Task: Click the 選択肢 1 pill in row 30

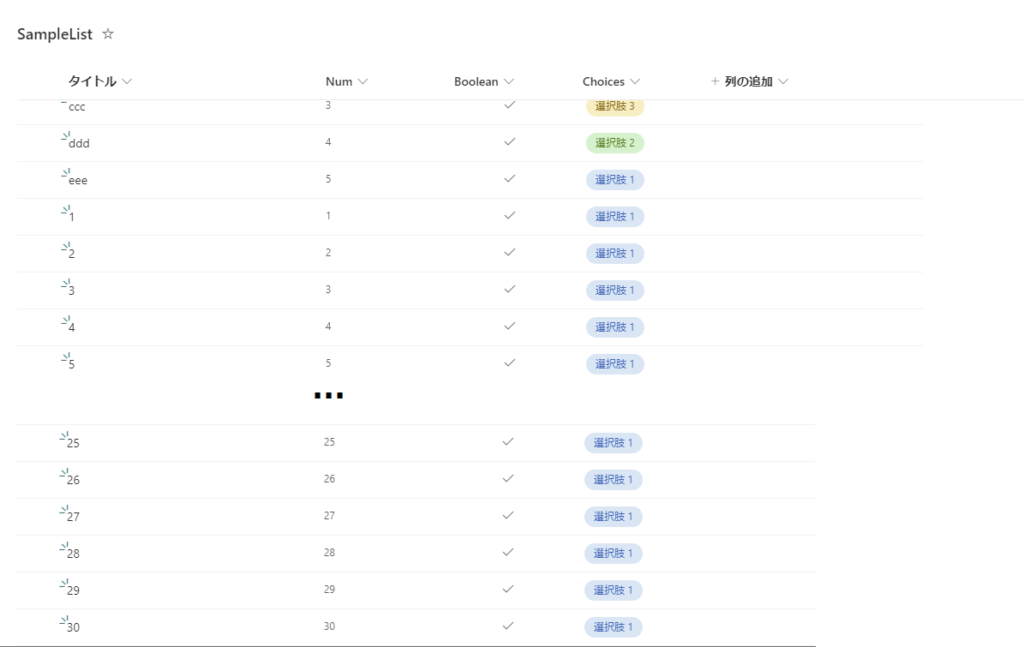Action: pyautogui.click(x=613, y=627)
